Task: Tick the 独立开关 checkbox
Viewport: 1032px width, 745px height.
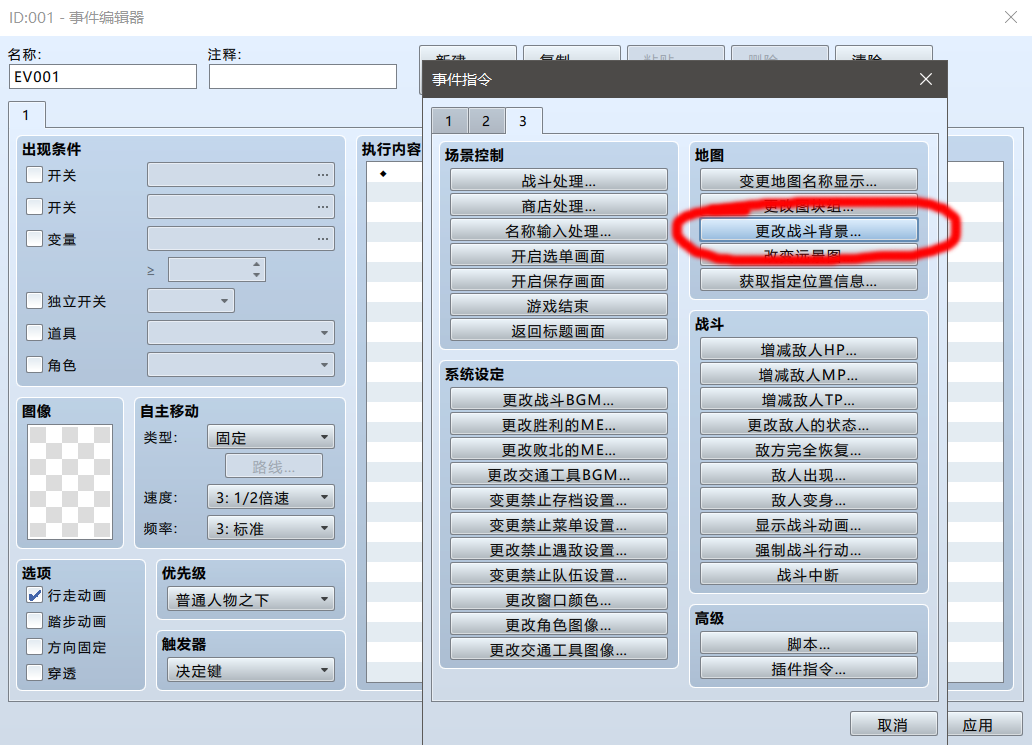Action: pos(34,301)
